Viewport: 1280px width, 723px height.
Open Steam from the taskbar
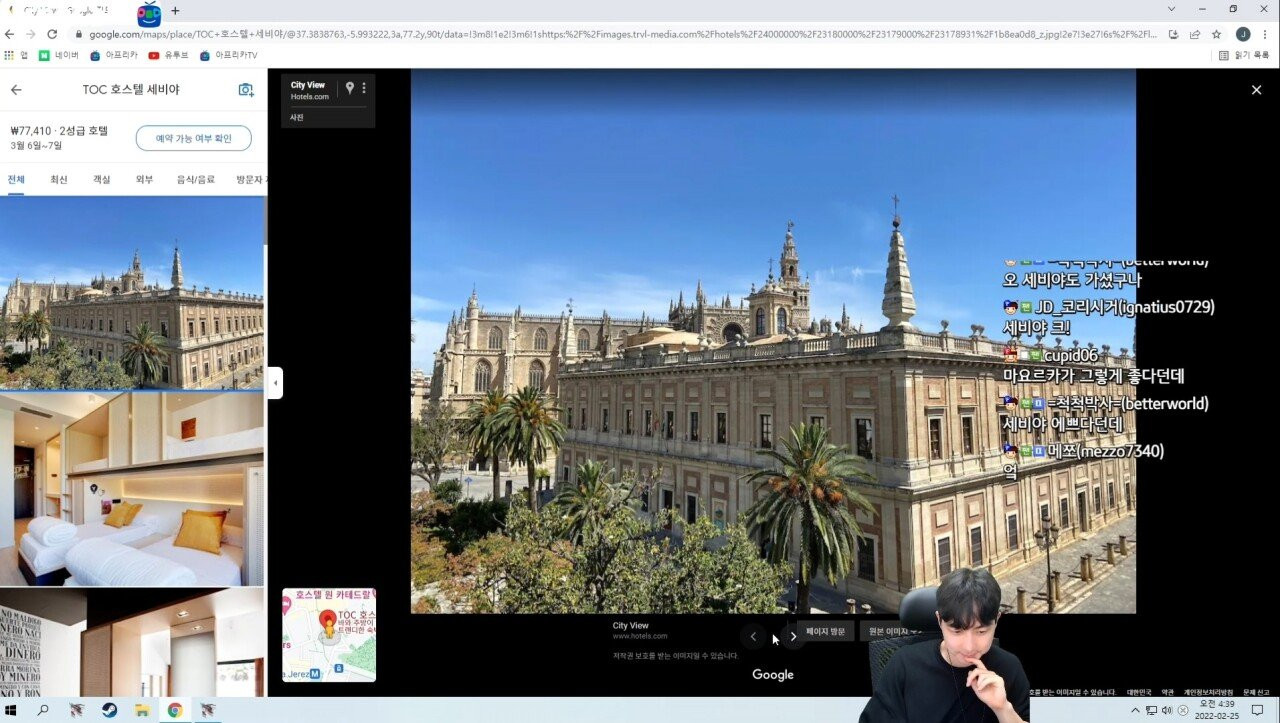pos(109,710)
